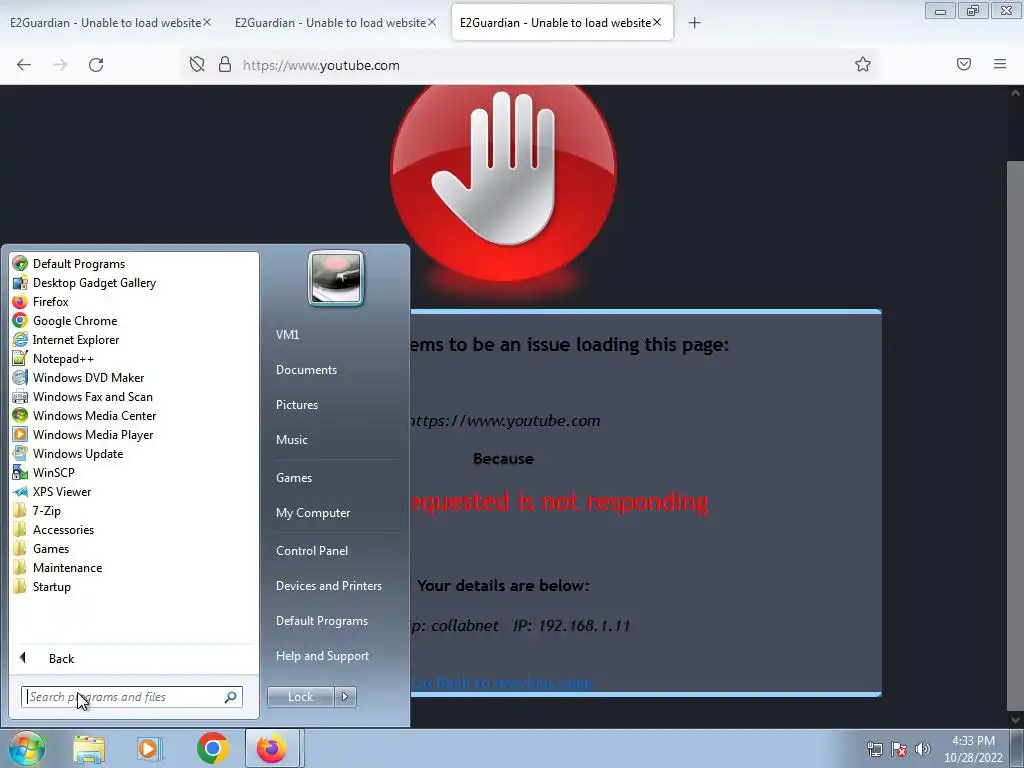Open Music from the Start menu

point(291,440)
